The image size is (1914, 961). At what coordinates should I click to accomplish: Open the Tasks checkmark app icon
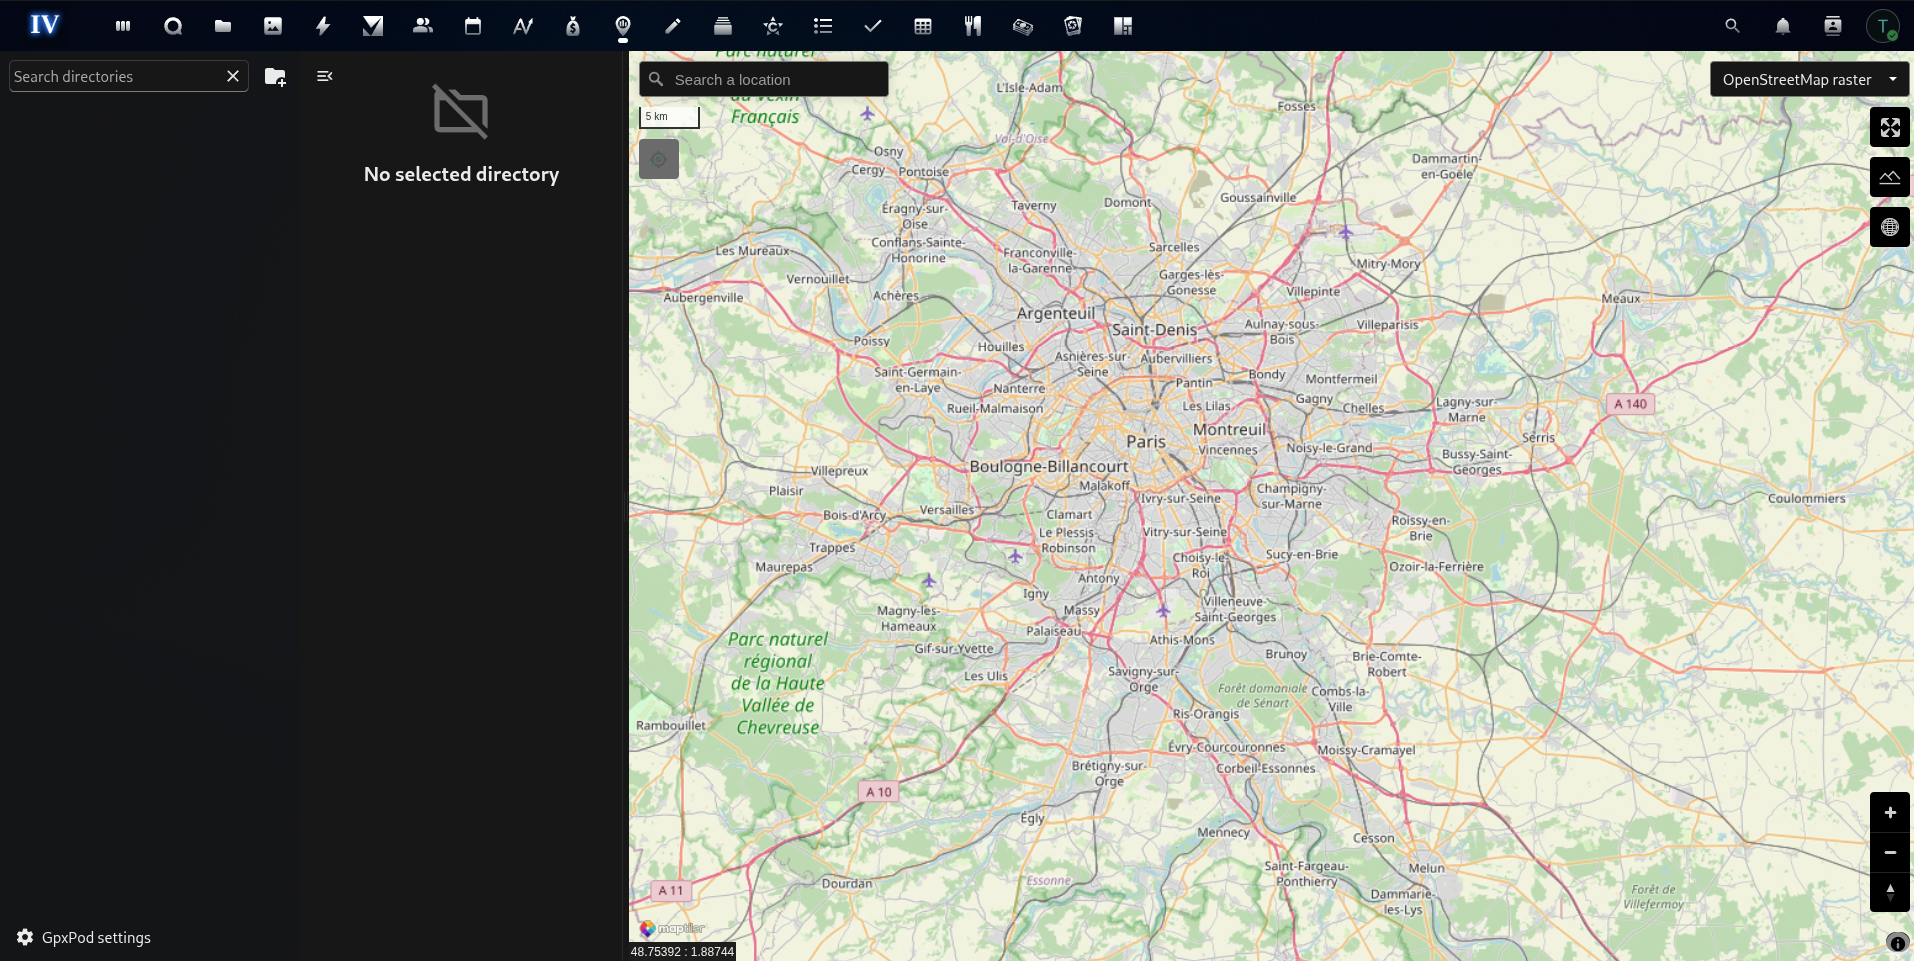[872, 26]
